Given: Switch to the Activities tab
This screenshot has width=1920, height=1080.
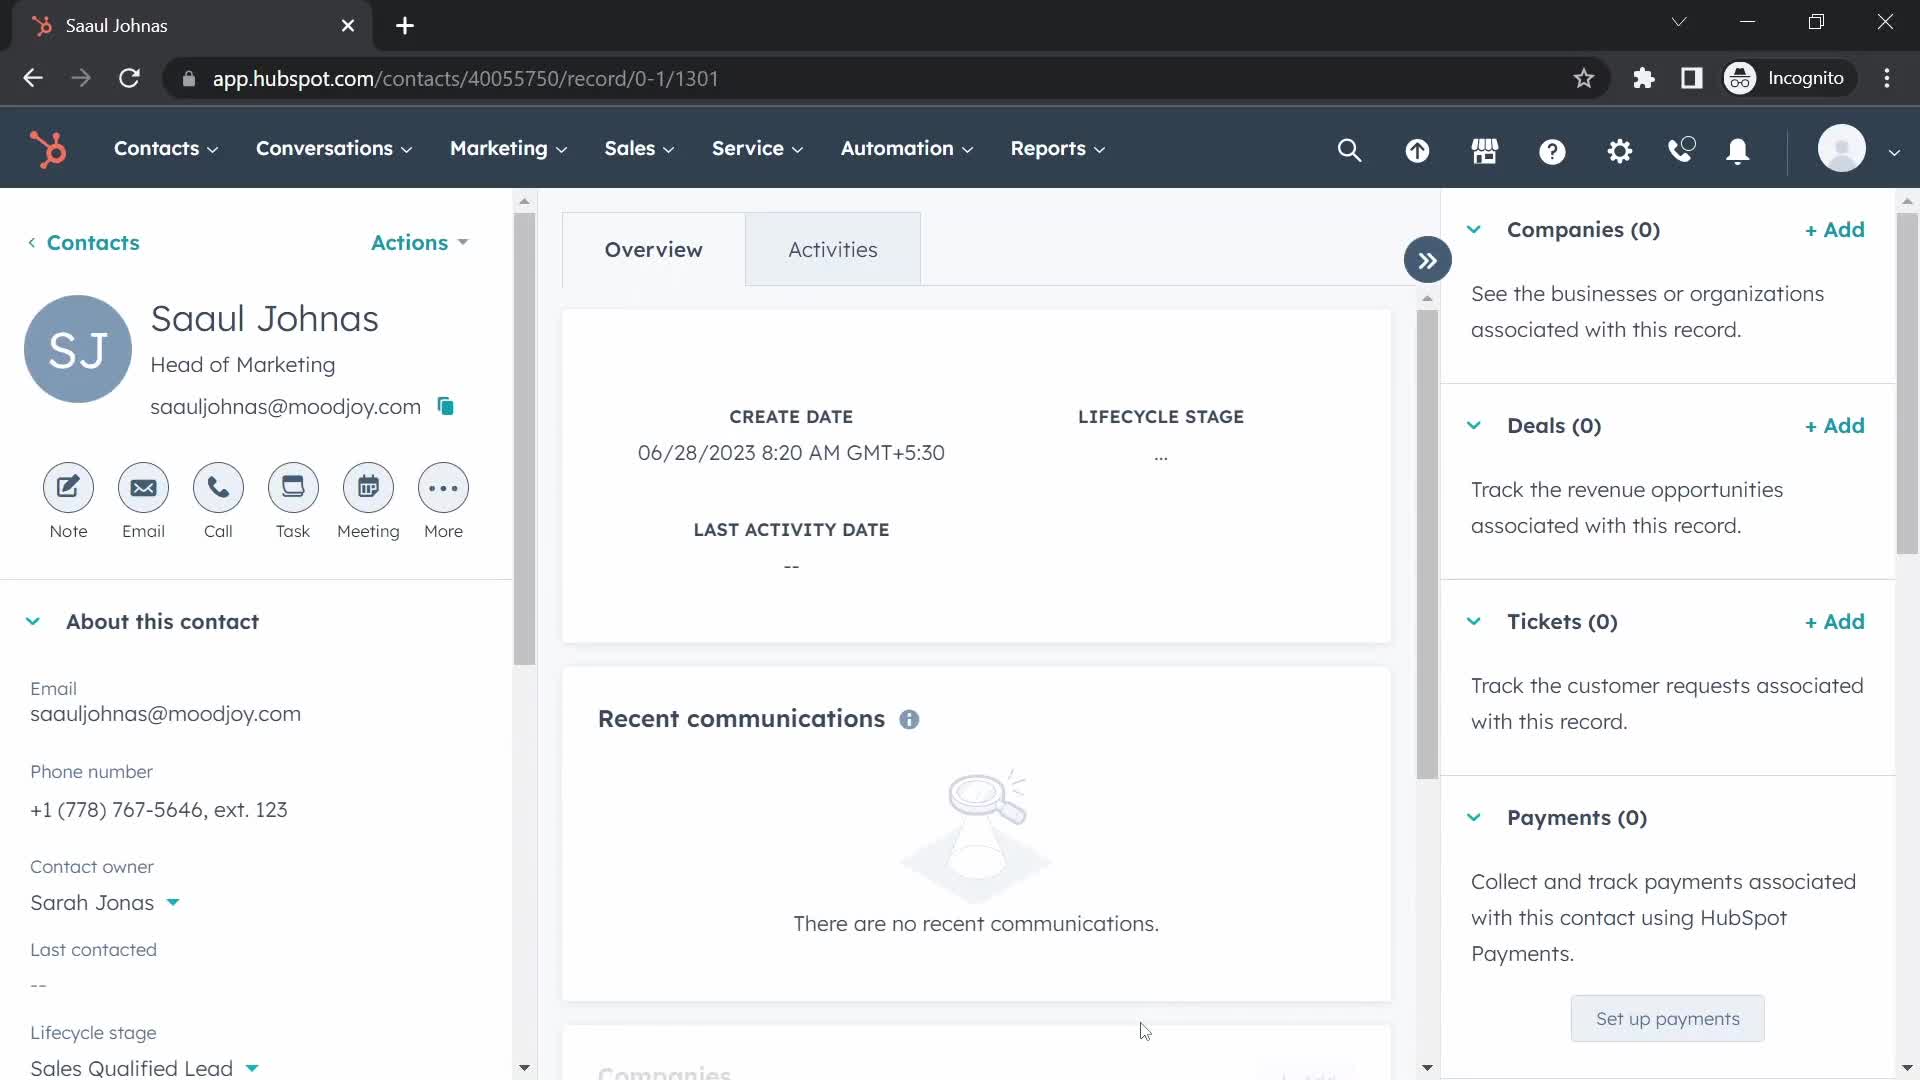Looking at the screenshot, I should 833,249.
